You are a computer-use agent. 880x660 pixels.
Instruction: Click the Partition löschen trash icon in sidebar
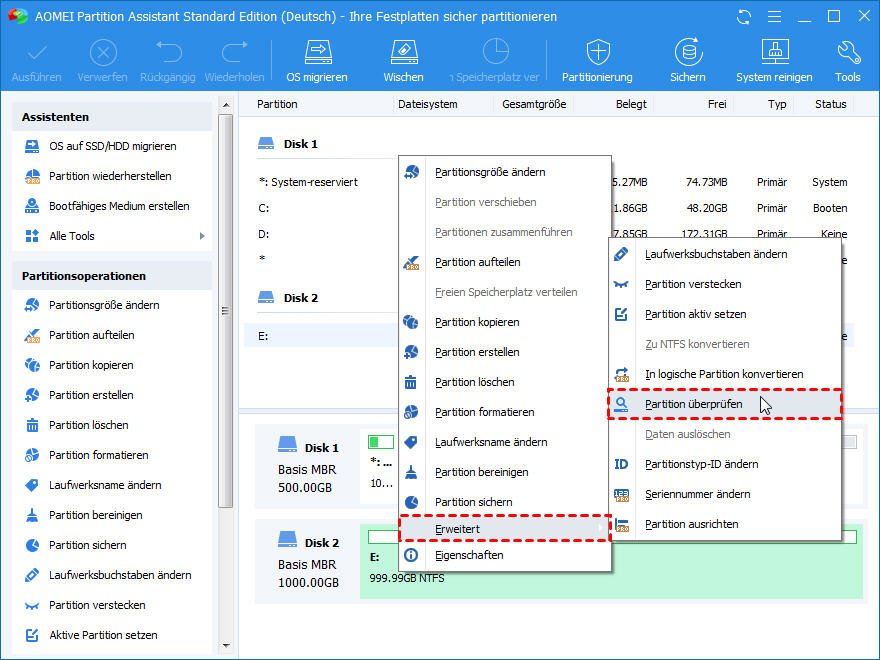pyautogui.click(x=32, y=425)
